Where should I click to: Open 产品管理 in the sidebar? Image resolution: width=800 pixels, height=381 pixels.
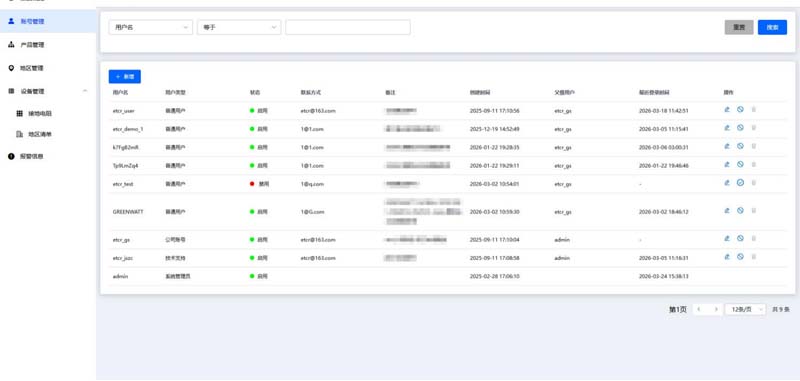coord(48,45)
